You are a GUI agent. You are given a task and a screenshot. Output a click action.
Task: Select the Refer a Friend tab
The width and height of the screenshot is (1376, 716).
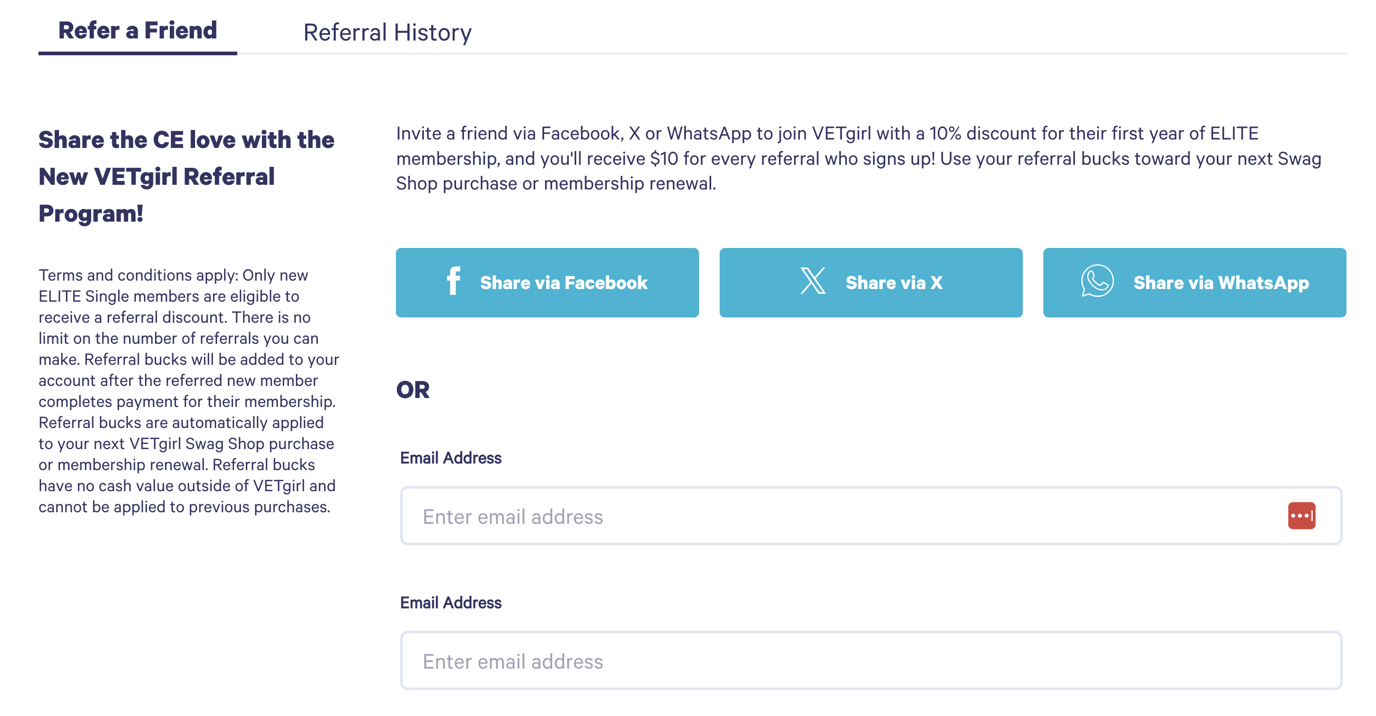137,30
